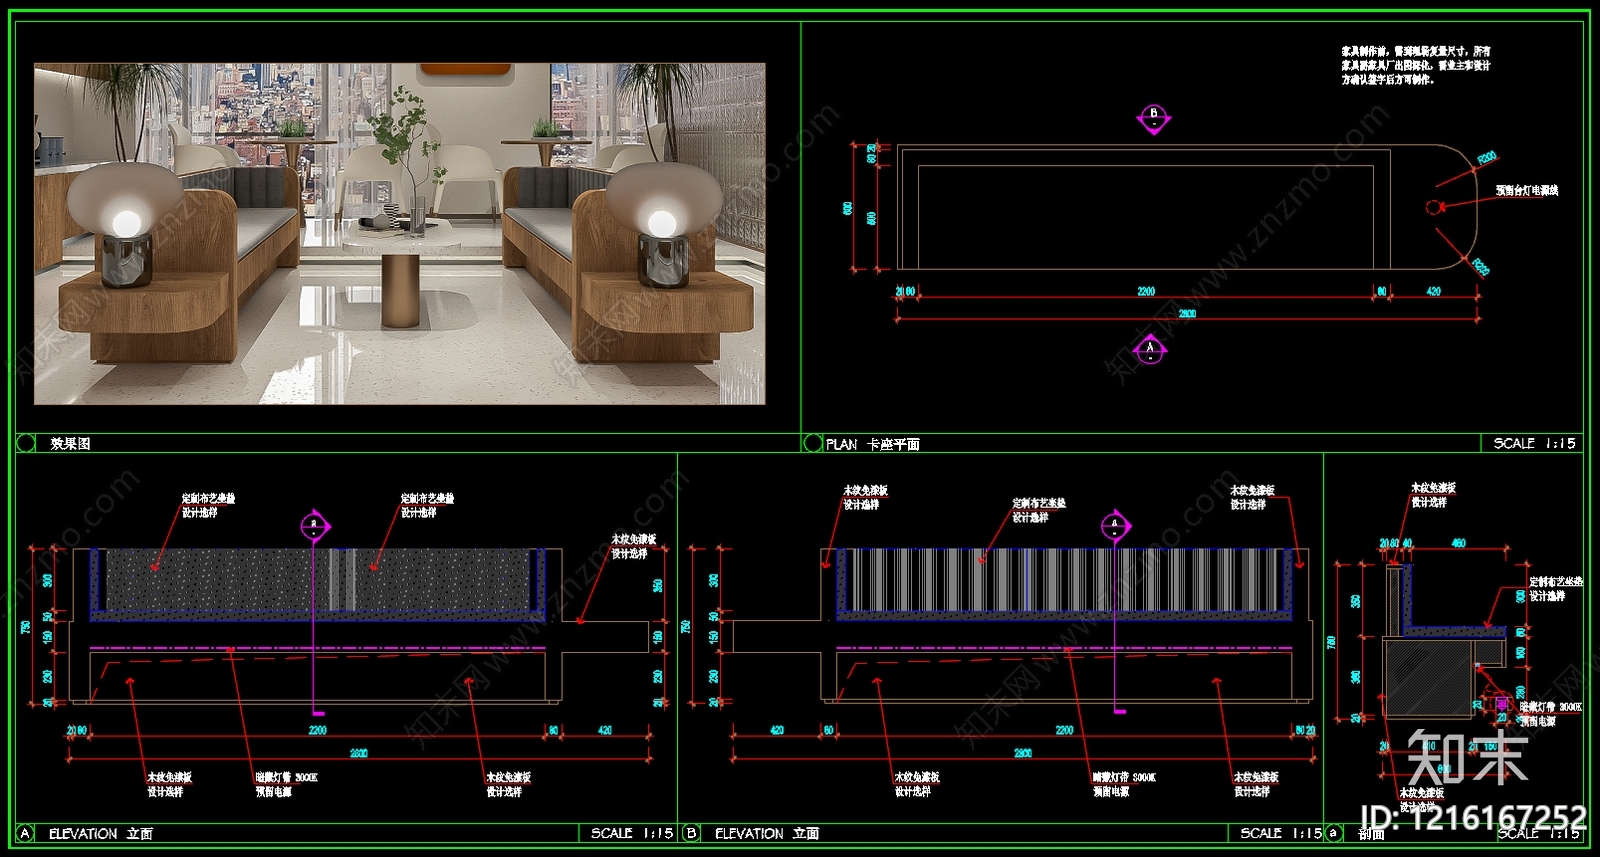
Task: Click the upper R200 radius label in plan
Action: [1487, 158]
